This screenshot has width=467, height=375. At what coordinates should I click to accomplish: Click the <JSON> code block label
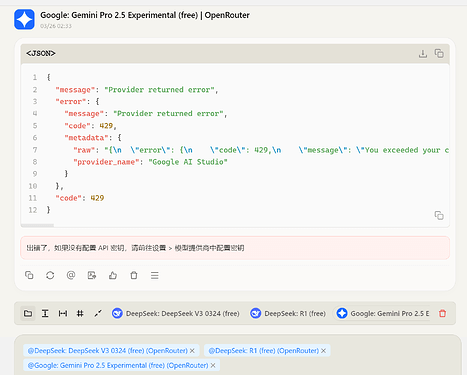point(41,53)
